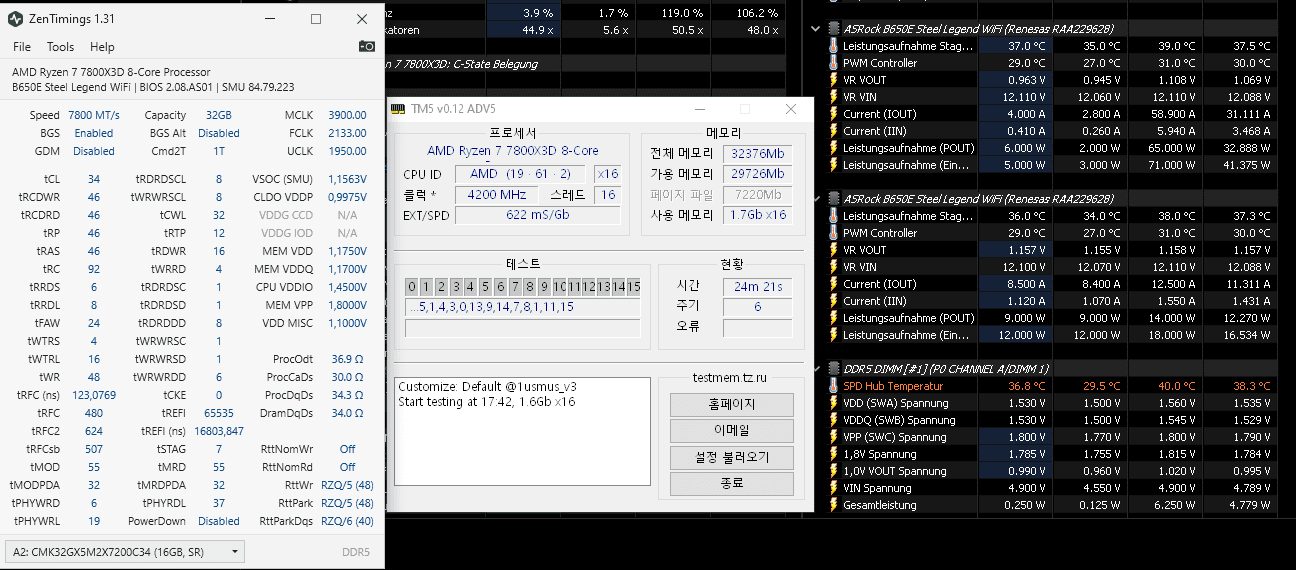Image resolution: width=1296 pixels, height=570 pixels.
Task: Click the 종료 button in TM5
Action: click(731, 484)
